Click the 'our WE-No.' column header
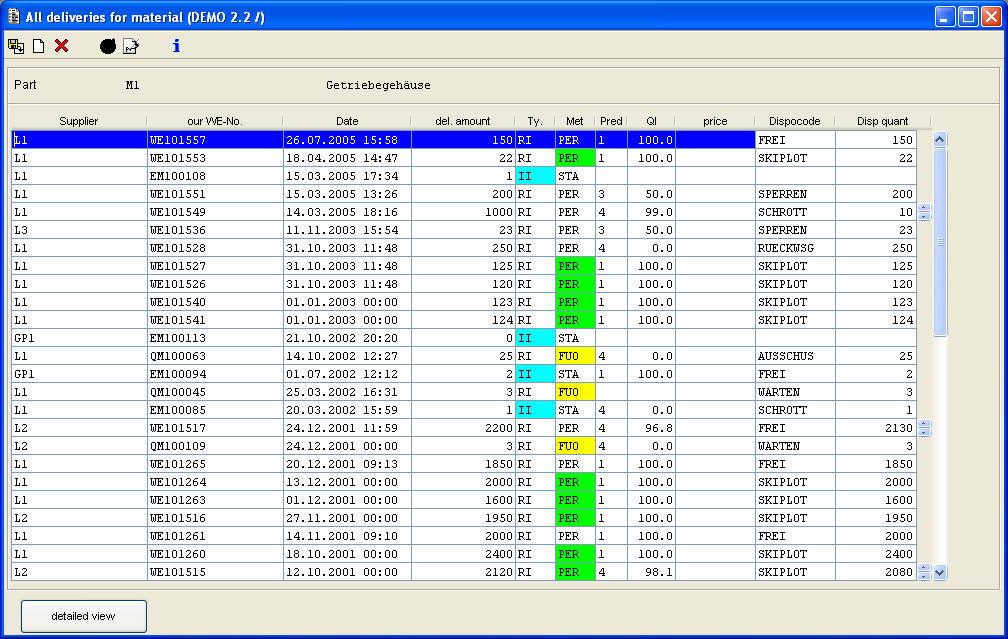The height and width of the screenshot is (639, 1008). tap(215, 121)
